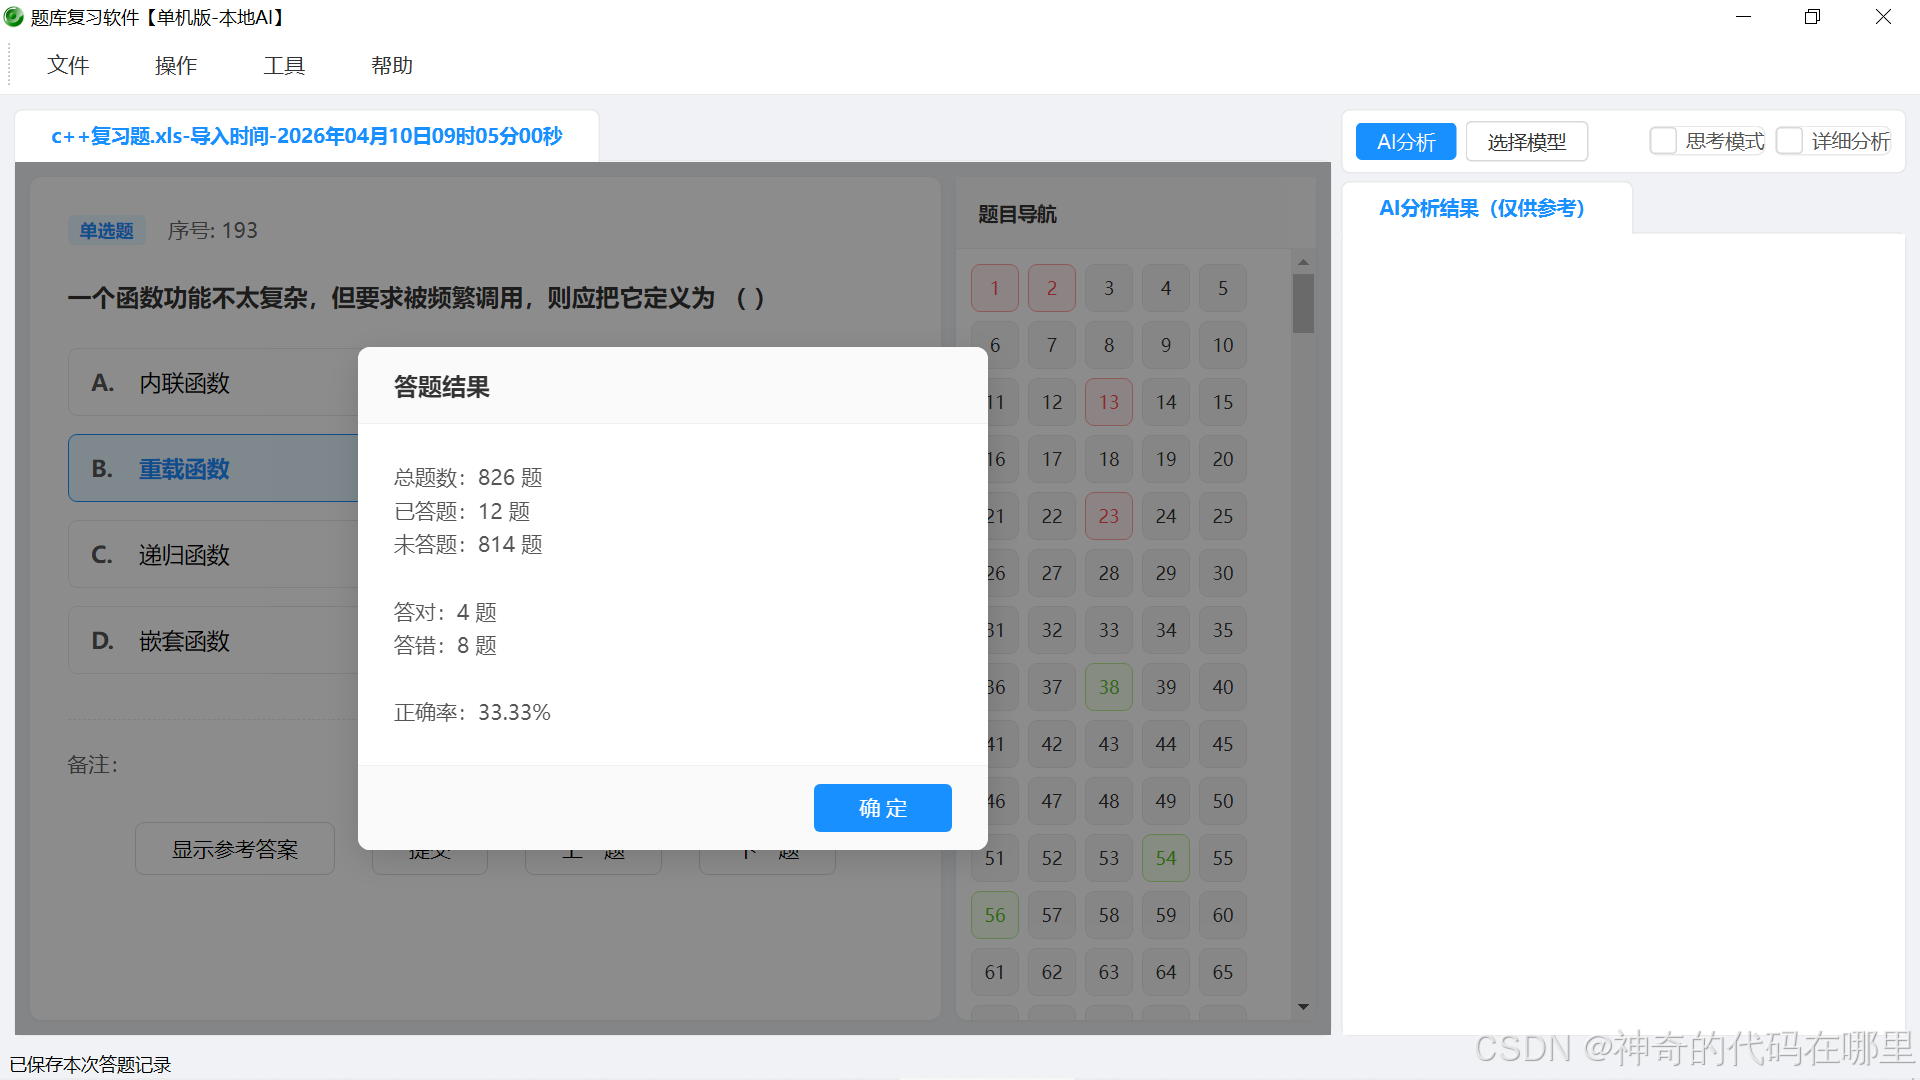The height and width of the screenshot is (1080, 1920).
Task: Jump to question 2 in navigation
Action: point(1052,288)
